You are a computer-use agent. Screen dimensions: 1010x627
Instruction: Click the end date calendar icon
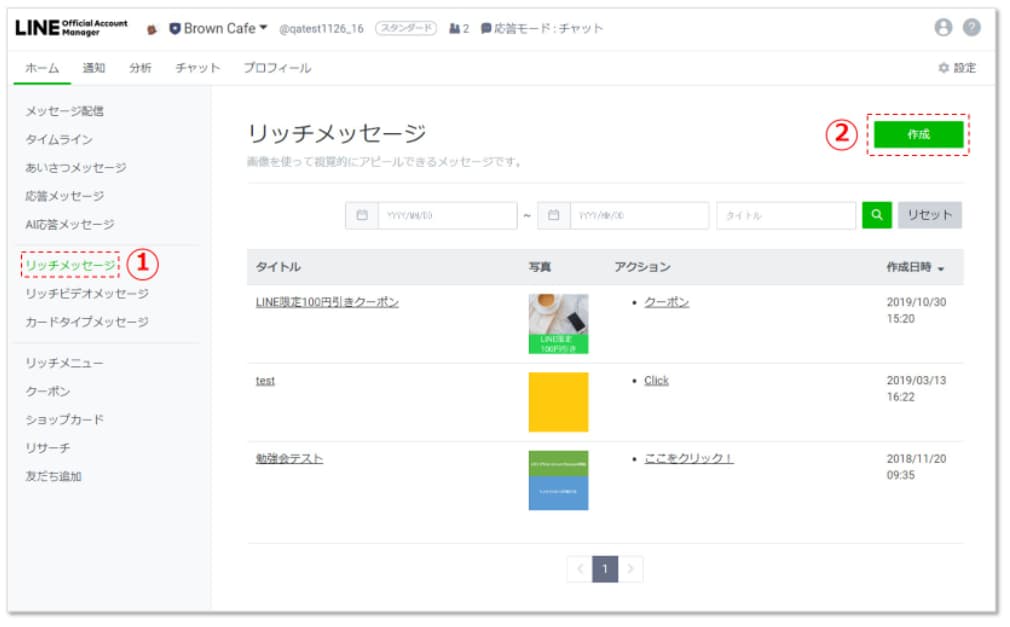pyautogui.click(x=554, y=215)
